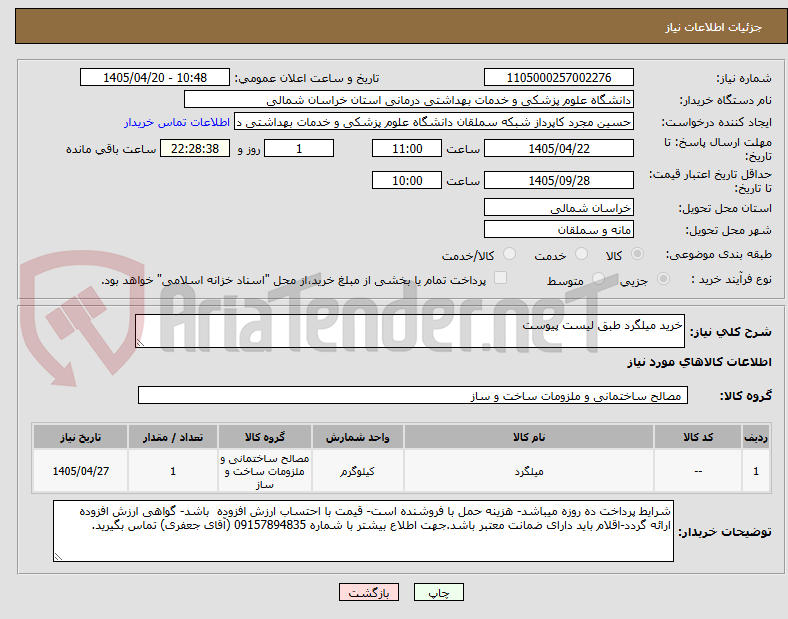Click the request creator field
This screenshot has height=619, width=788.
(434, 122)
